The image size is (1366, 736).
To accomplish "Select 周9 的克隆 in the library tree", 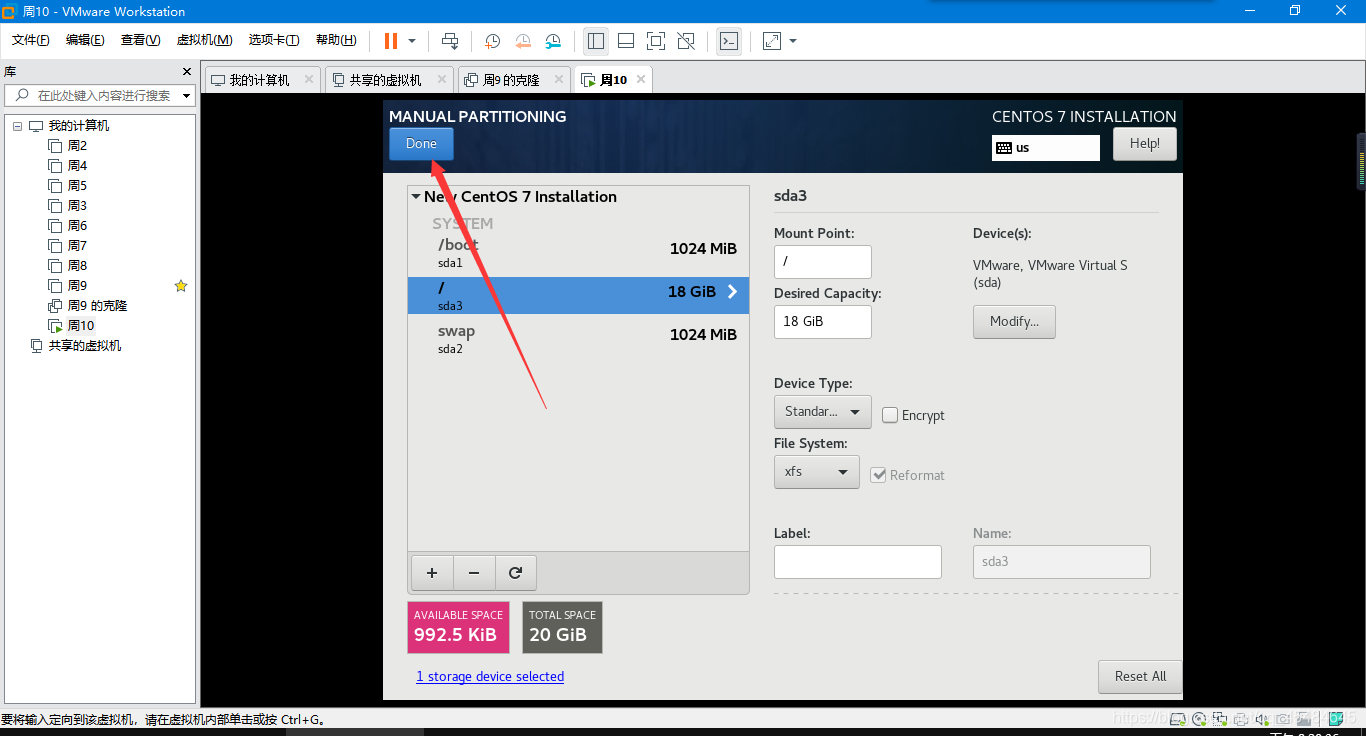I will point(87,306).
